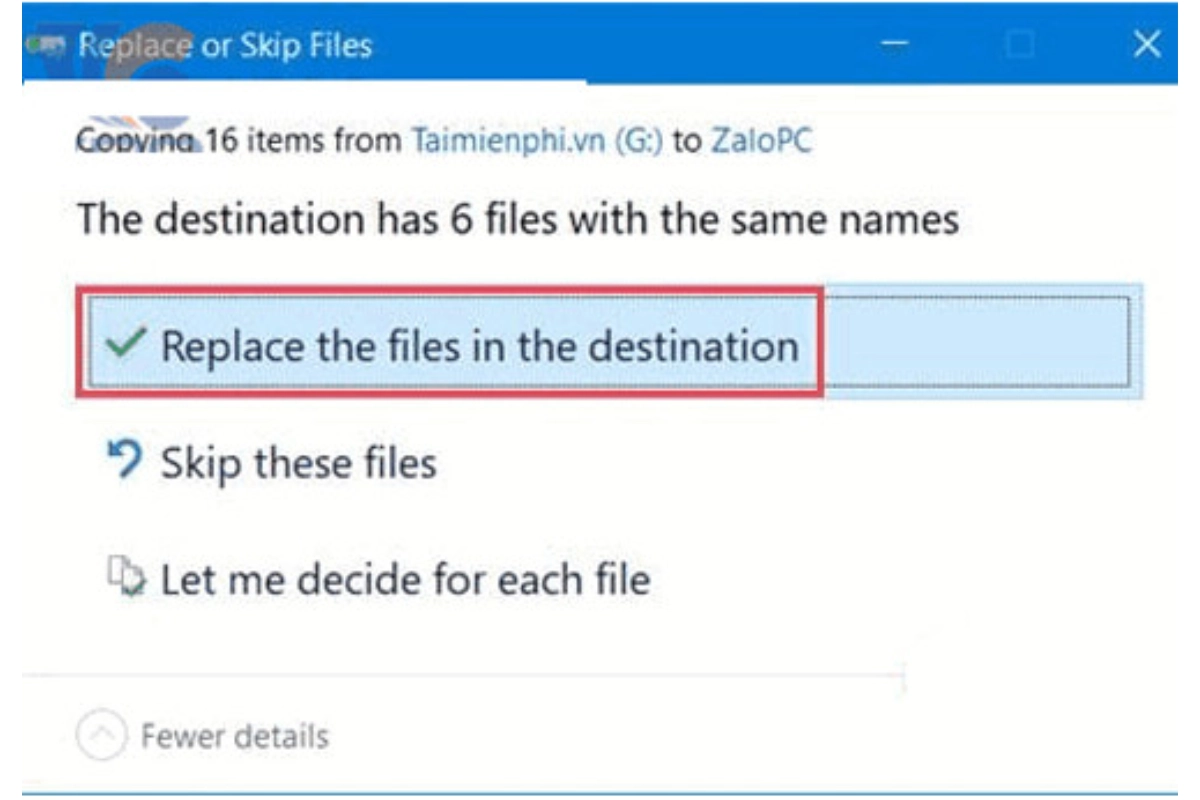Close the Replace or Skip Files dialog
The width and height of the screenshot is (1200, 800).
click(1146, 45)
